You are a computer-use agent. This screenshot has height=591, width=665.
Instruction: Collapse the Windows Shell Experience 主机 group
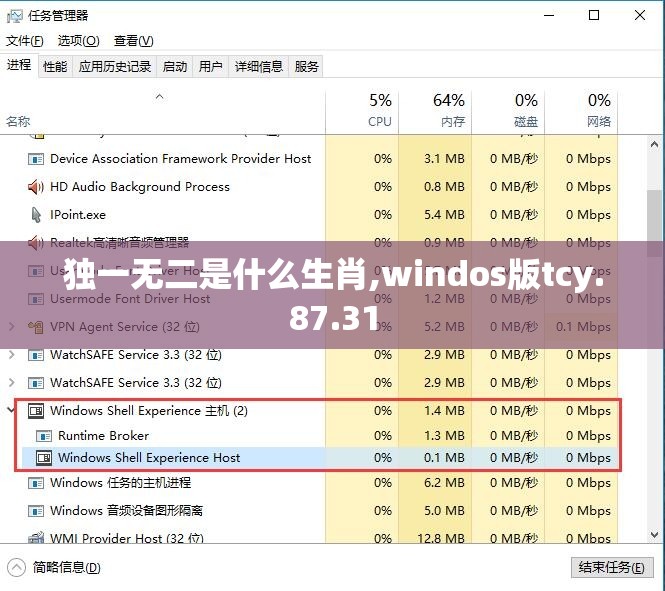11,410
